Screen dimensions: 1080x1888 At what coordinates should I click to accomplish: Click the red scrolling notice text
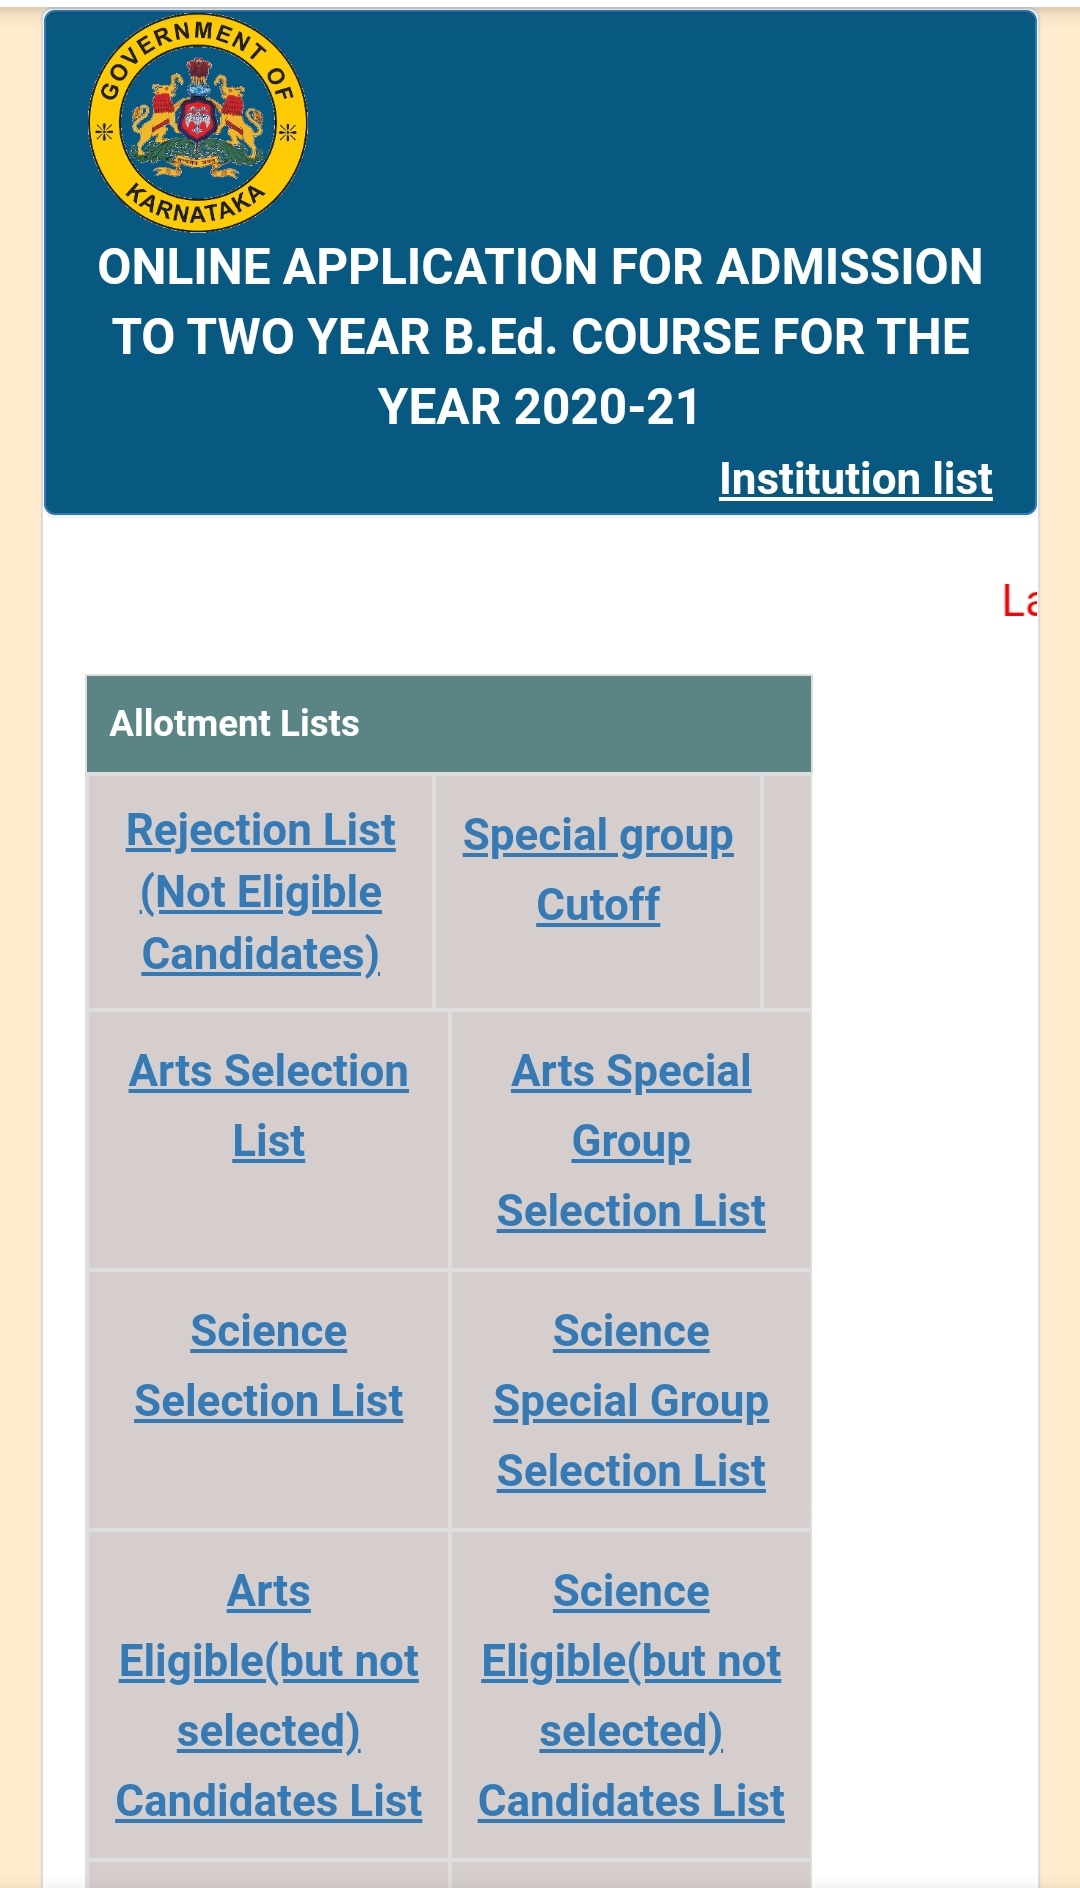pyautogui.click(x=1020, y=600)
